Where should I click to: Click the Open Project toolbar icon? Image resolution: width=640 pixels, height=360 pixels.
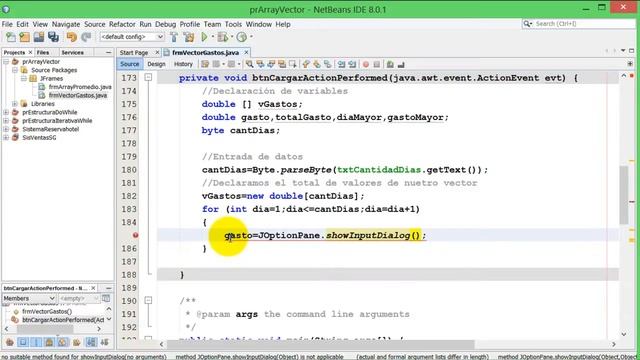point(39,37)
